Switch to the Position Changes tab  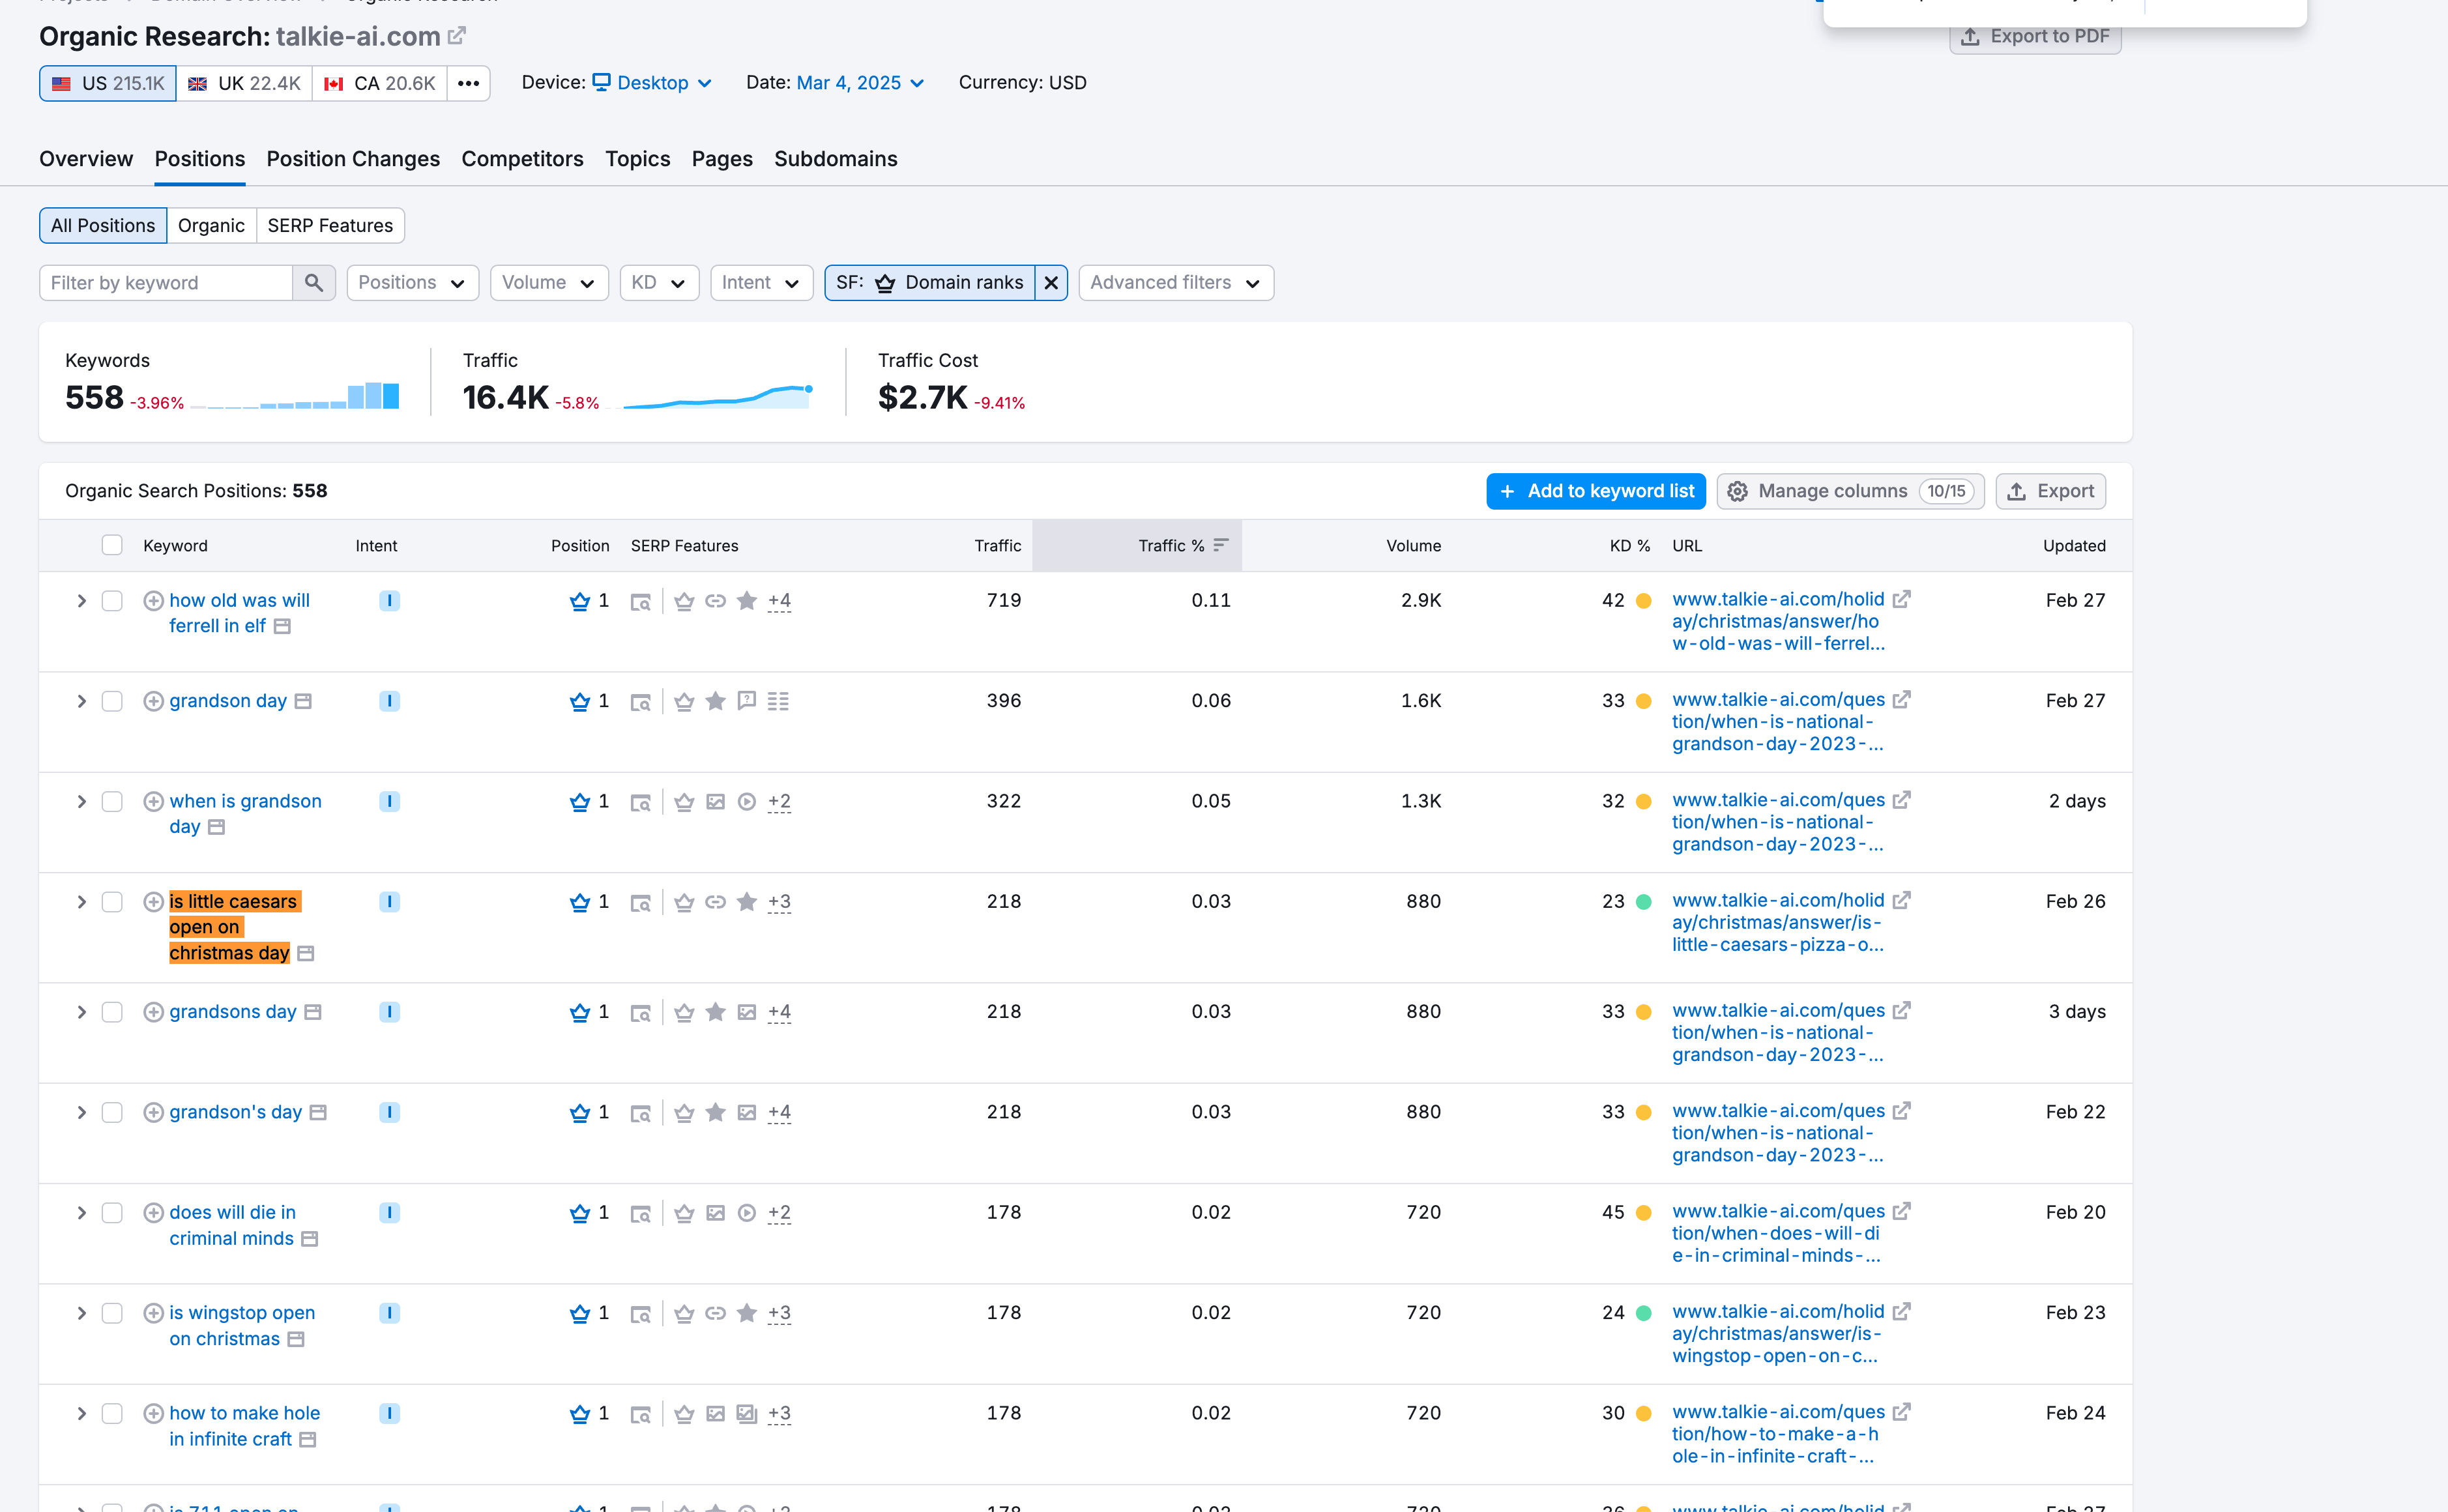(x=352, y=159)
